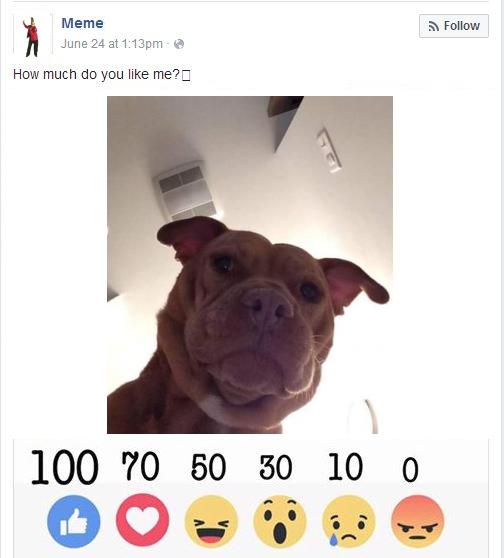Follow the Meme page

click(454, 26)
